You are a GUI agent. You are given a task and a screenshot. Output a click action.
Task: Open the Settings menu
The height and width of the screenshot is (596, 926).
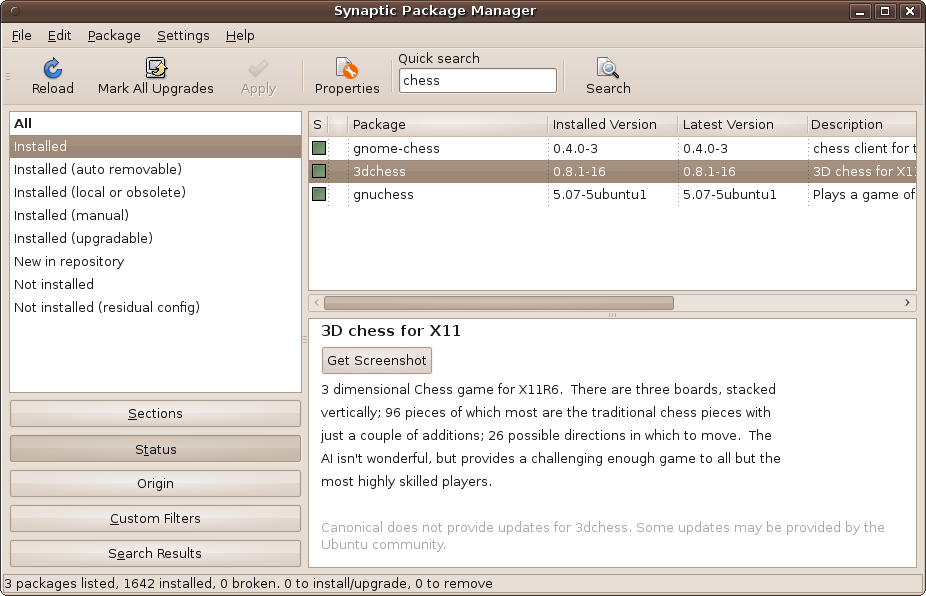click(x=183, y=35)
